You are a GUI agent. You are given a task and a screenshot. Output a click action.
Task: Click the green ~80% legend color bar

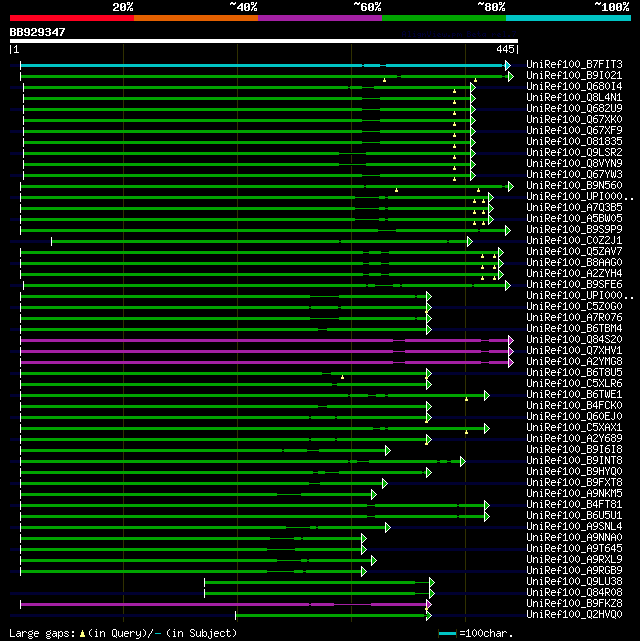(444, 18)
